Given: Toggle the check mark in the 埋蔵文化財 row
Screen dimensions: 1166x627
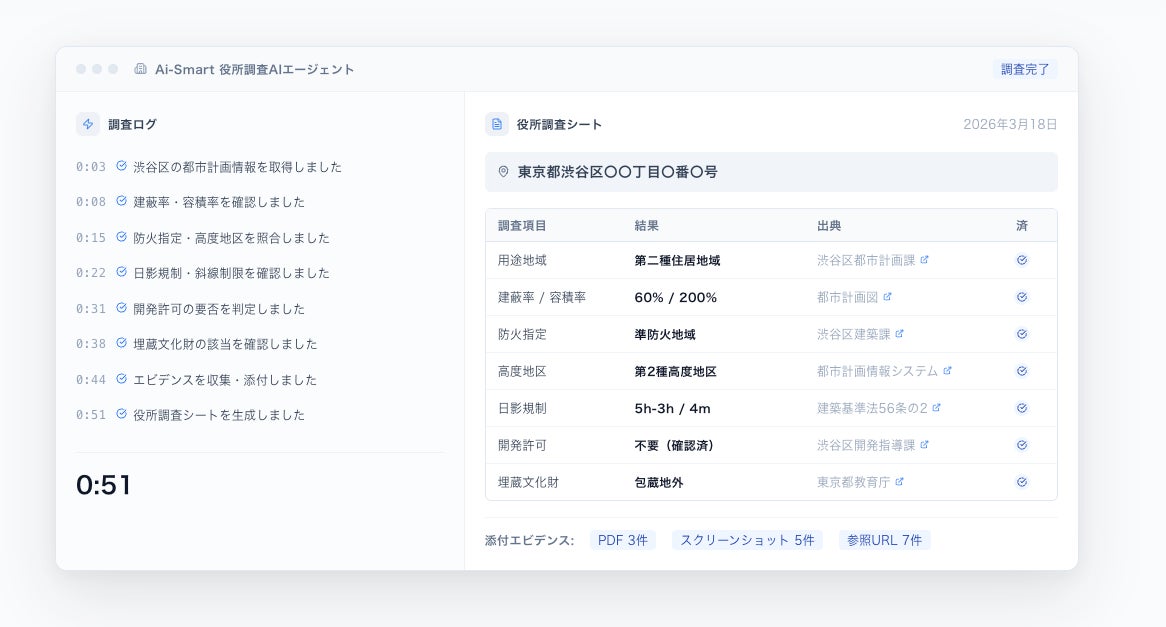Looking at the screenshot, I should pos(1022,482).
